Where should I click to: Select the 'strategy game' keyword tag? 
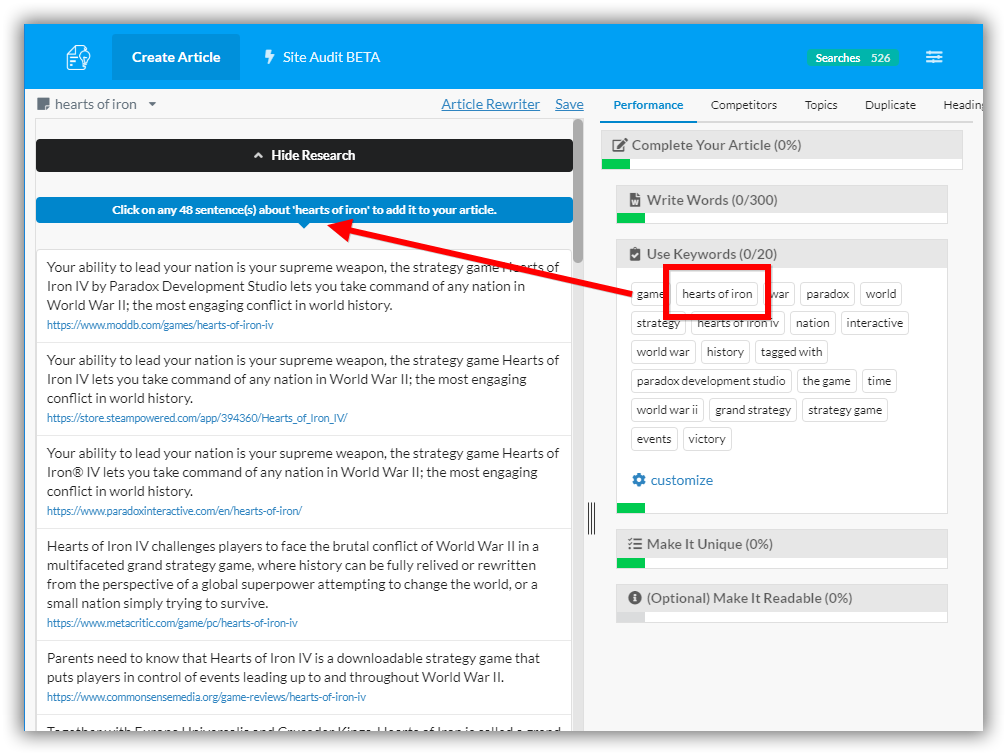pos(845,410)
